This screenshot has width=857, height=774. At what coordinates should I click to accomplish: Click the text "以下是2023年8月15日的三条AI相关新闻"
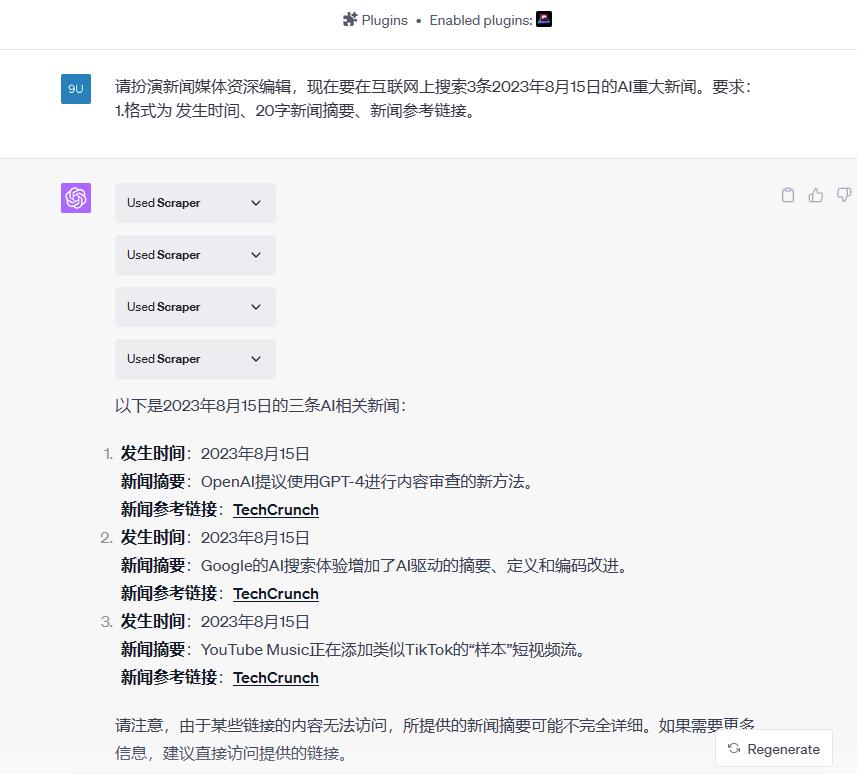pyautogui.click(x=260, y=406)
